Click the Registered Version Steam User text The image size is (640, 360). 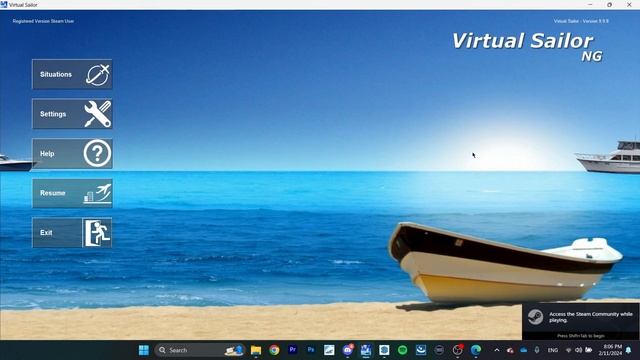tap(43, 21)
